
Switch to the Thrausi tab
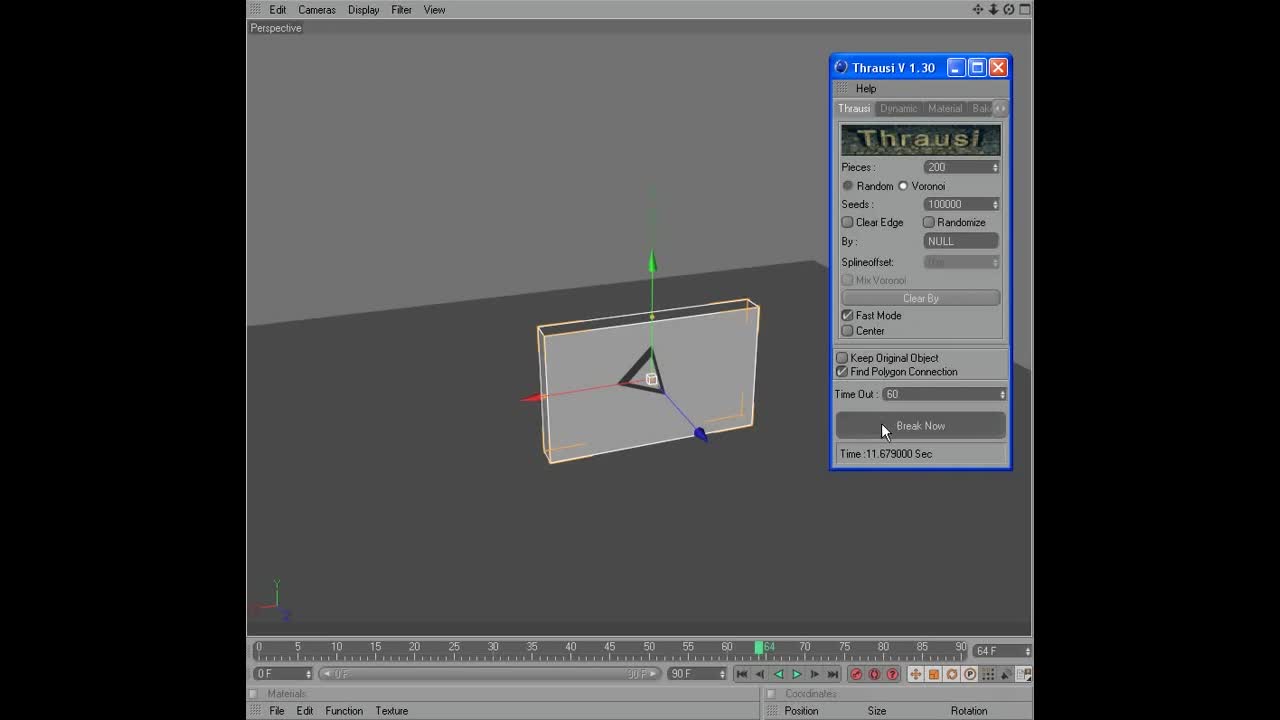click(x=854, y=108)
